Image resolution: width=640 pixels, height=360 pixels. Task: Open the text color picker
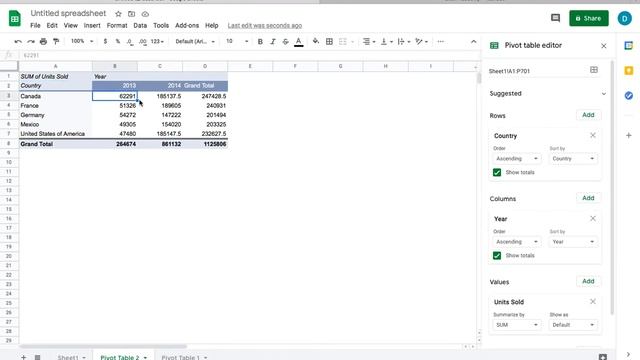298,42
